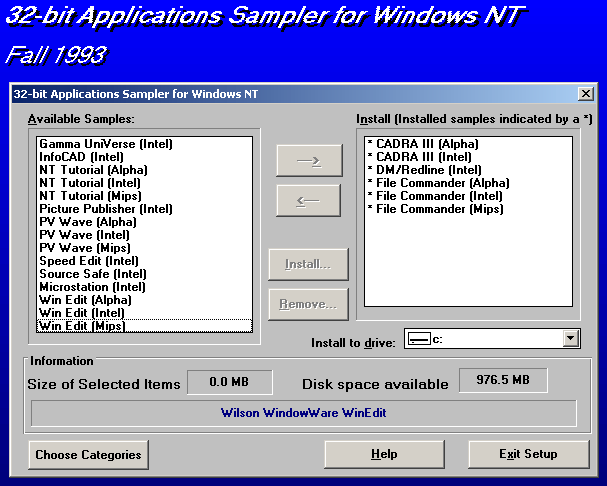607x486 pixels.
Task: Select Source Safe (Intel) sample
Action: pyautogui.click(x=144, y=274)
